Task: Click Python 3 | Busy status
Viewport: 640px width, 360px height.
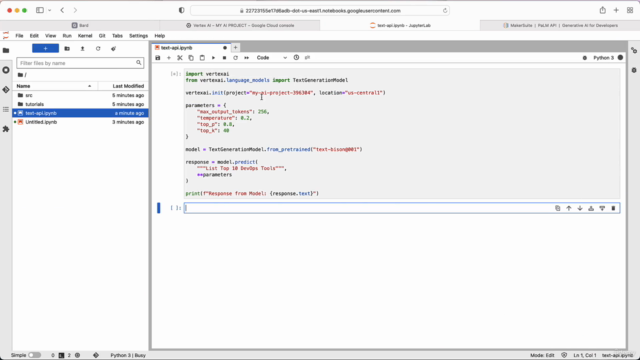Action: click(x=128, y=355)
